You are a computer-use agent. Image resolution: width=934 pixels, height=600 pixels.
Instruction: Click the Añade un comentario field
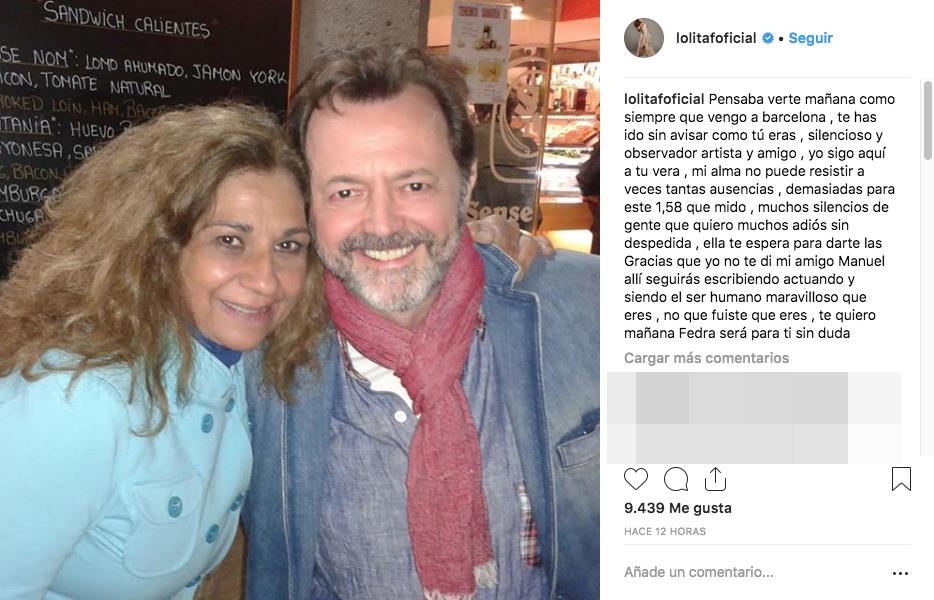(x=699, y=572)
